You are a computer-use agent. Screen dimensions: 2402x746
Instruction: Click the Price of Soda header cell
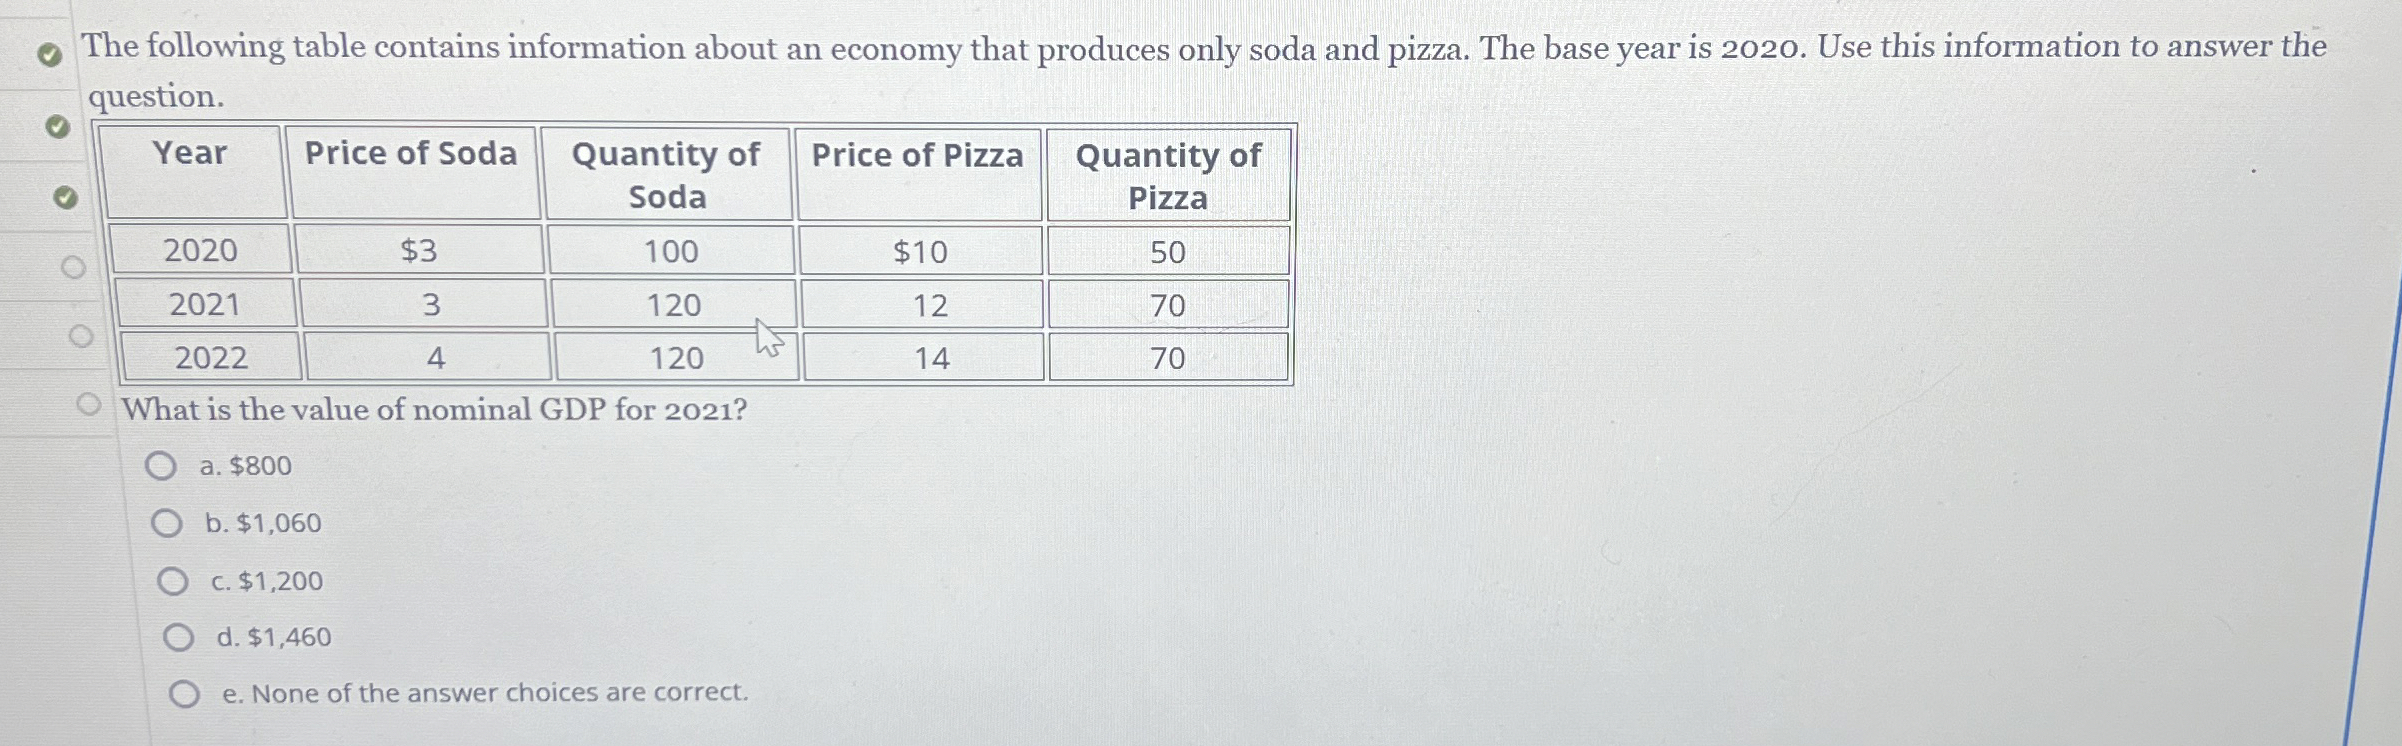[x=411, y=154]
